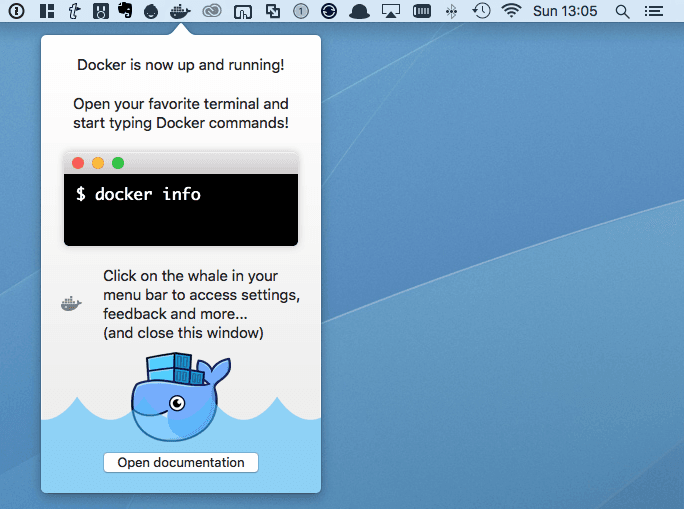This screenshot has height=509, width=684.
Task: Open the Time Machine menu bar icon
Action: point(481,11)
